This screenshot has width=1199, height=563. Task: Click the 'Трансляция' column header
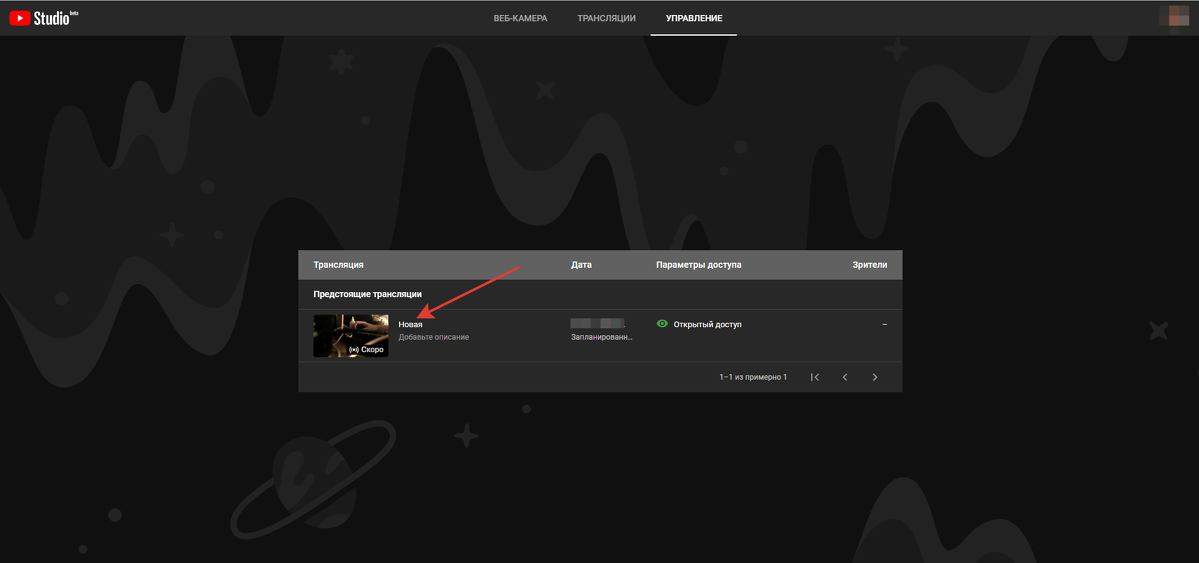[x=338, y=265]
